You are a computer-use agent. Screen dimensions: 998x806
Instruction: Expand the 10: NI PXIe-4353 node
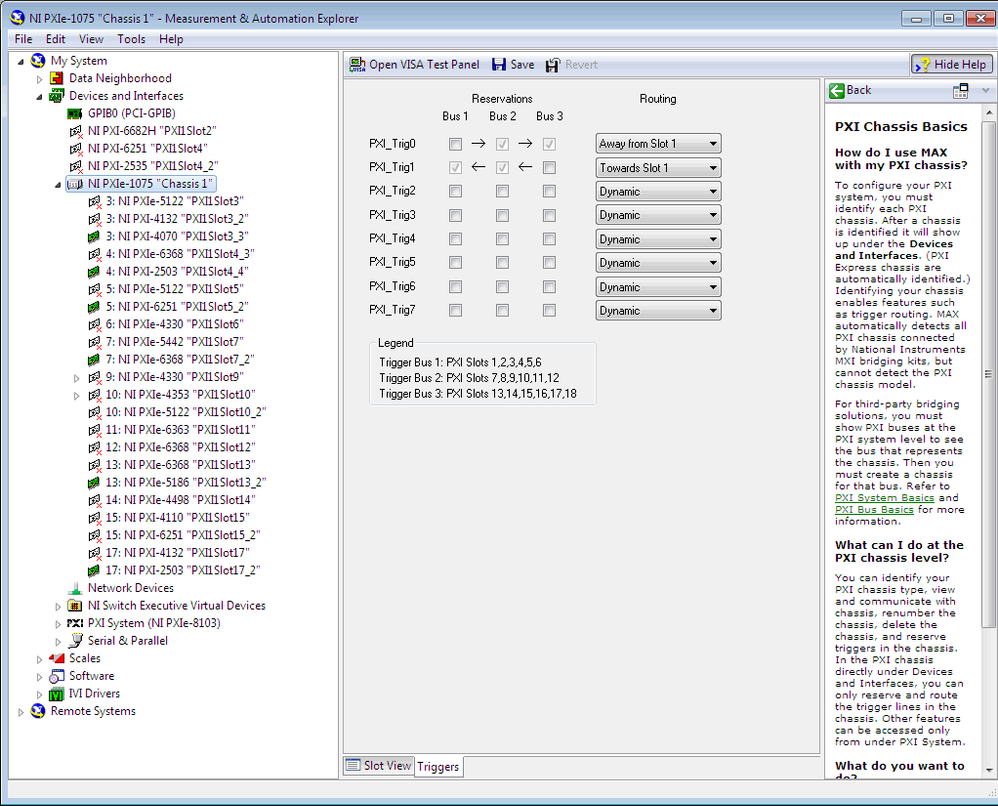(76, 396)
